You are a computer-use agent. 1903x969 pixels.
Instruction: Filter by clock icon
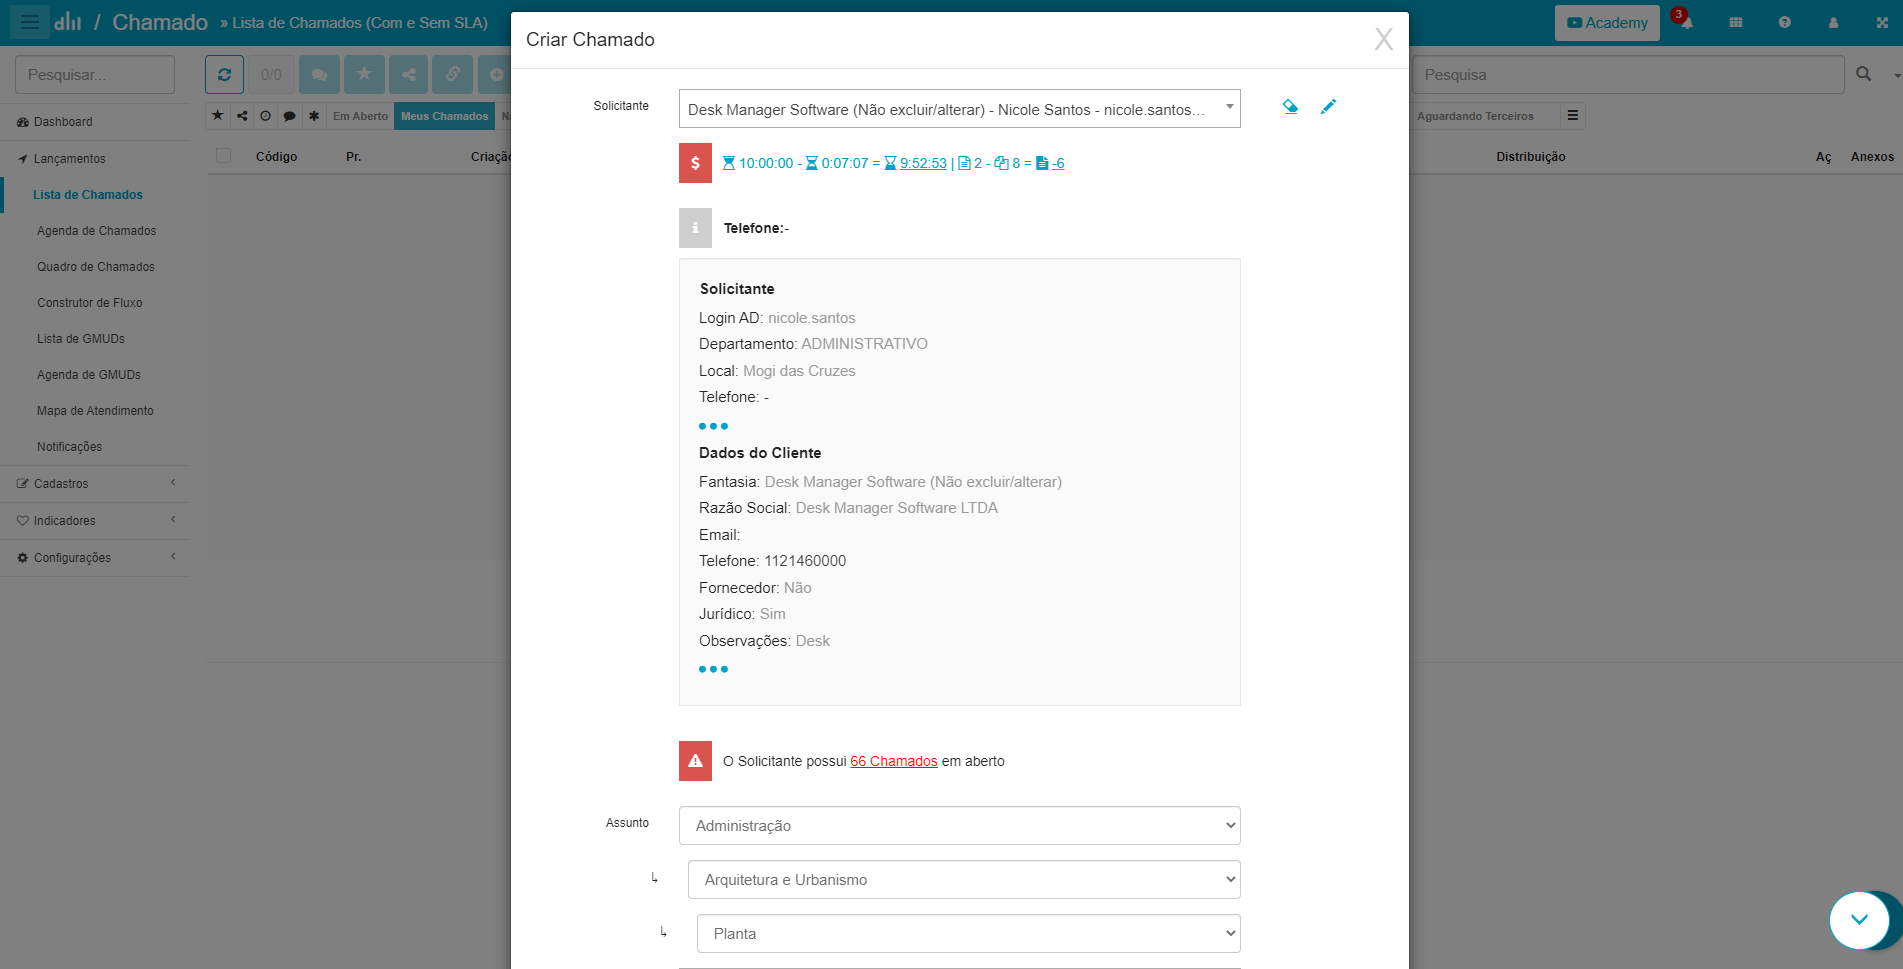265,116
